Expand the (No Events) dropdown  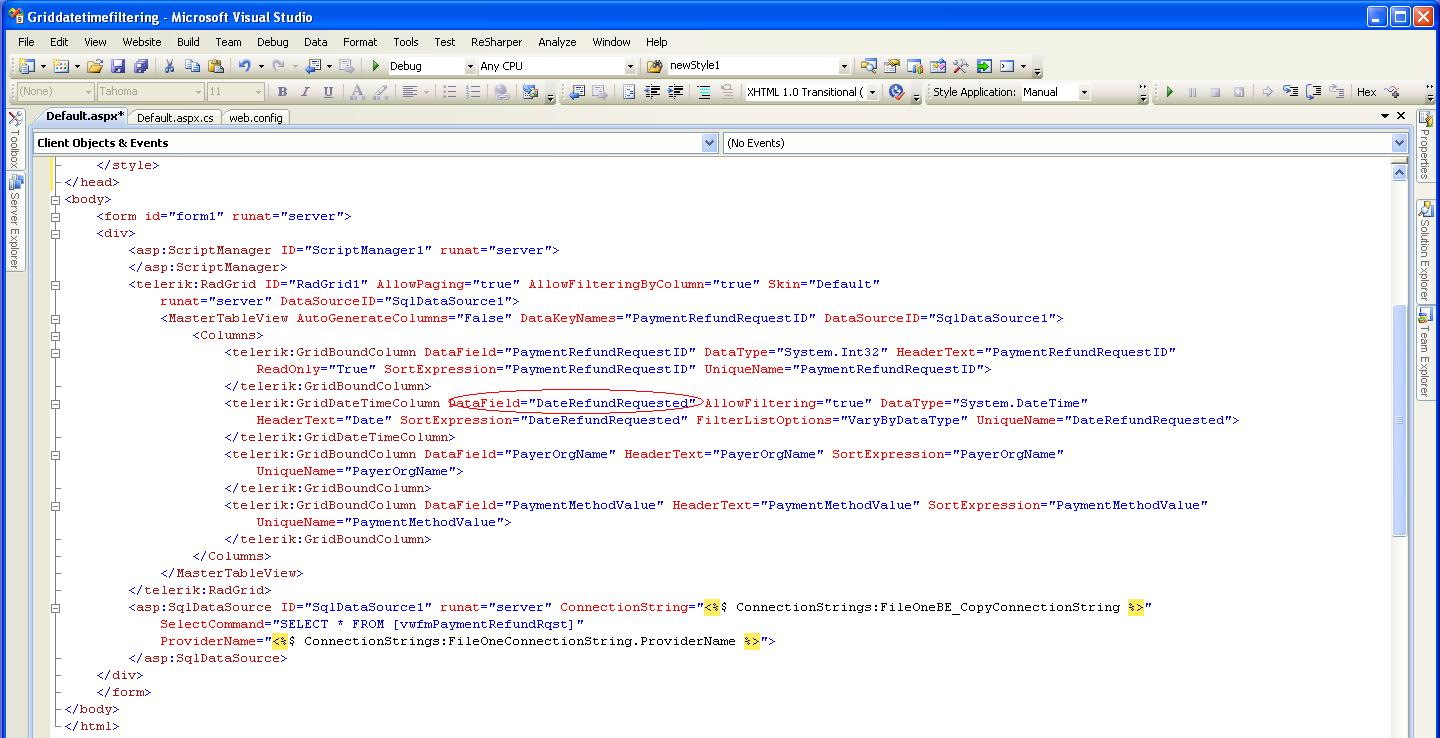[1399, 143]
